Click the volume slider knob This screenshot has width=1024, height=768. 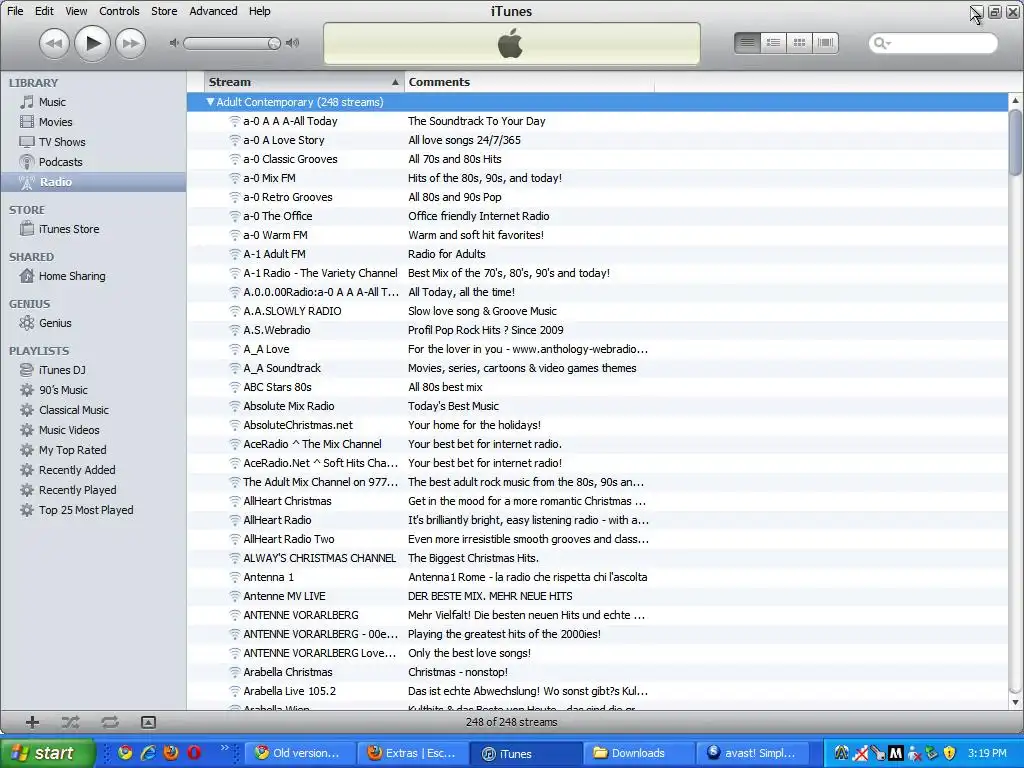[x=274, y=44]
